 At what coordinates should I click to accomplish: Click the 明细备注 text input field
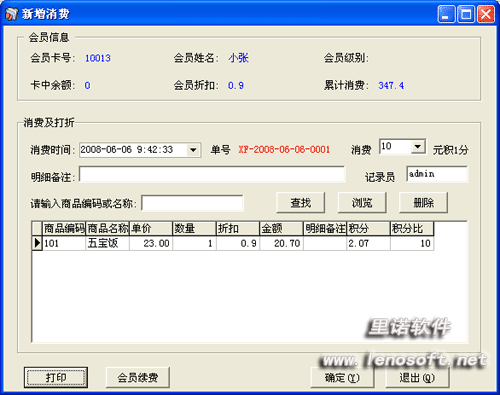point(212,174)
